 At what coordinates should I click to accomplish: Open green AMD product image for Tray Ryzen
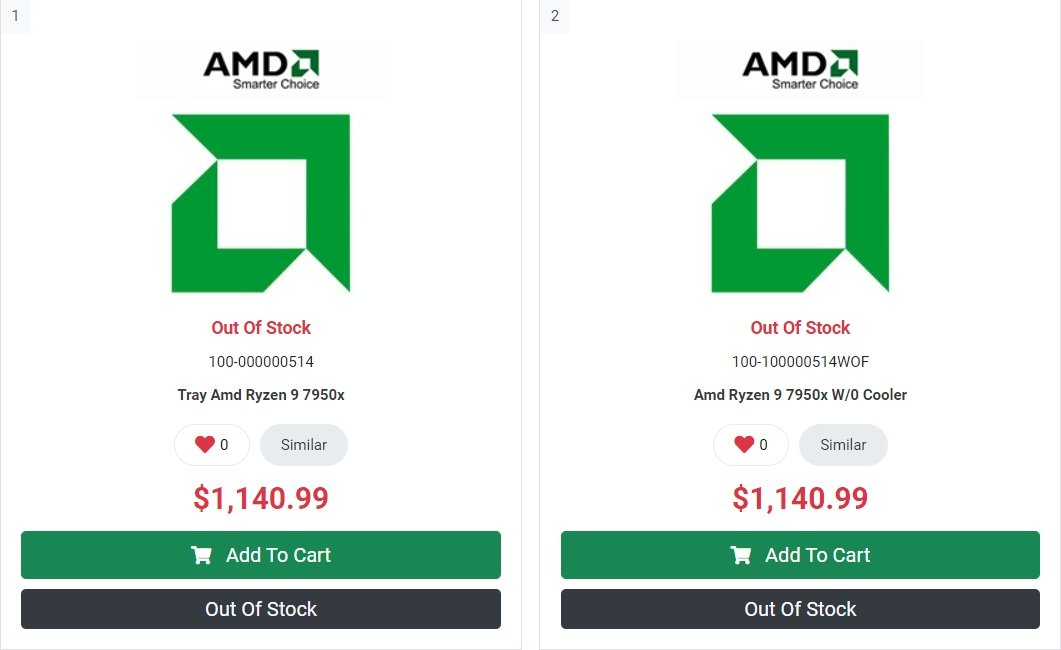[x=261, y=203]
